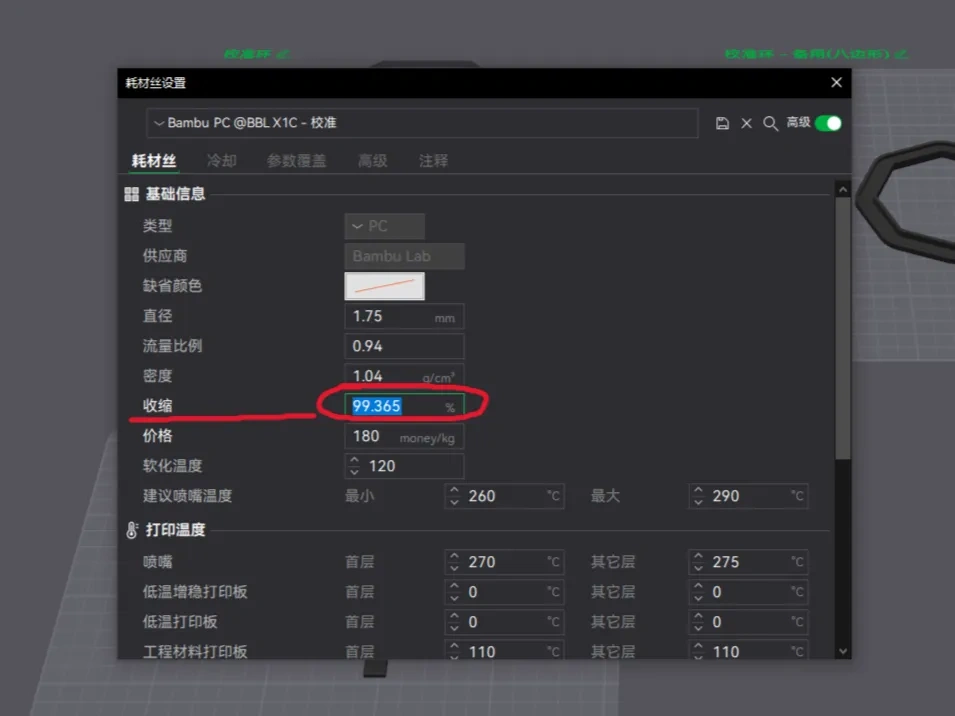Open the settings search magnifier icon
Screen dimensions: 955x716
click(x=770, y=123)
